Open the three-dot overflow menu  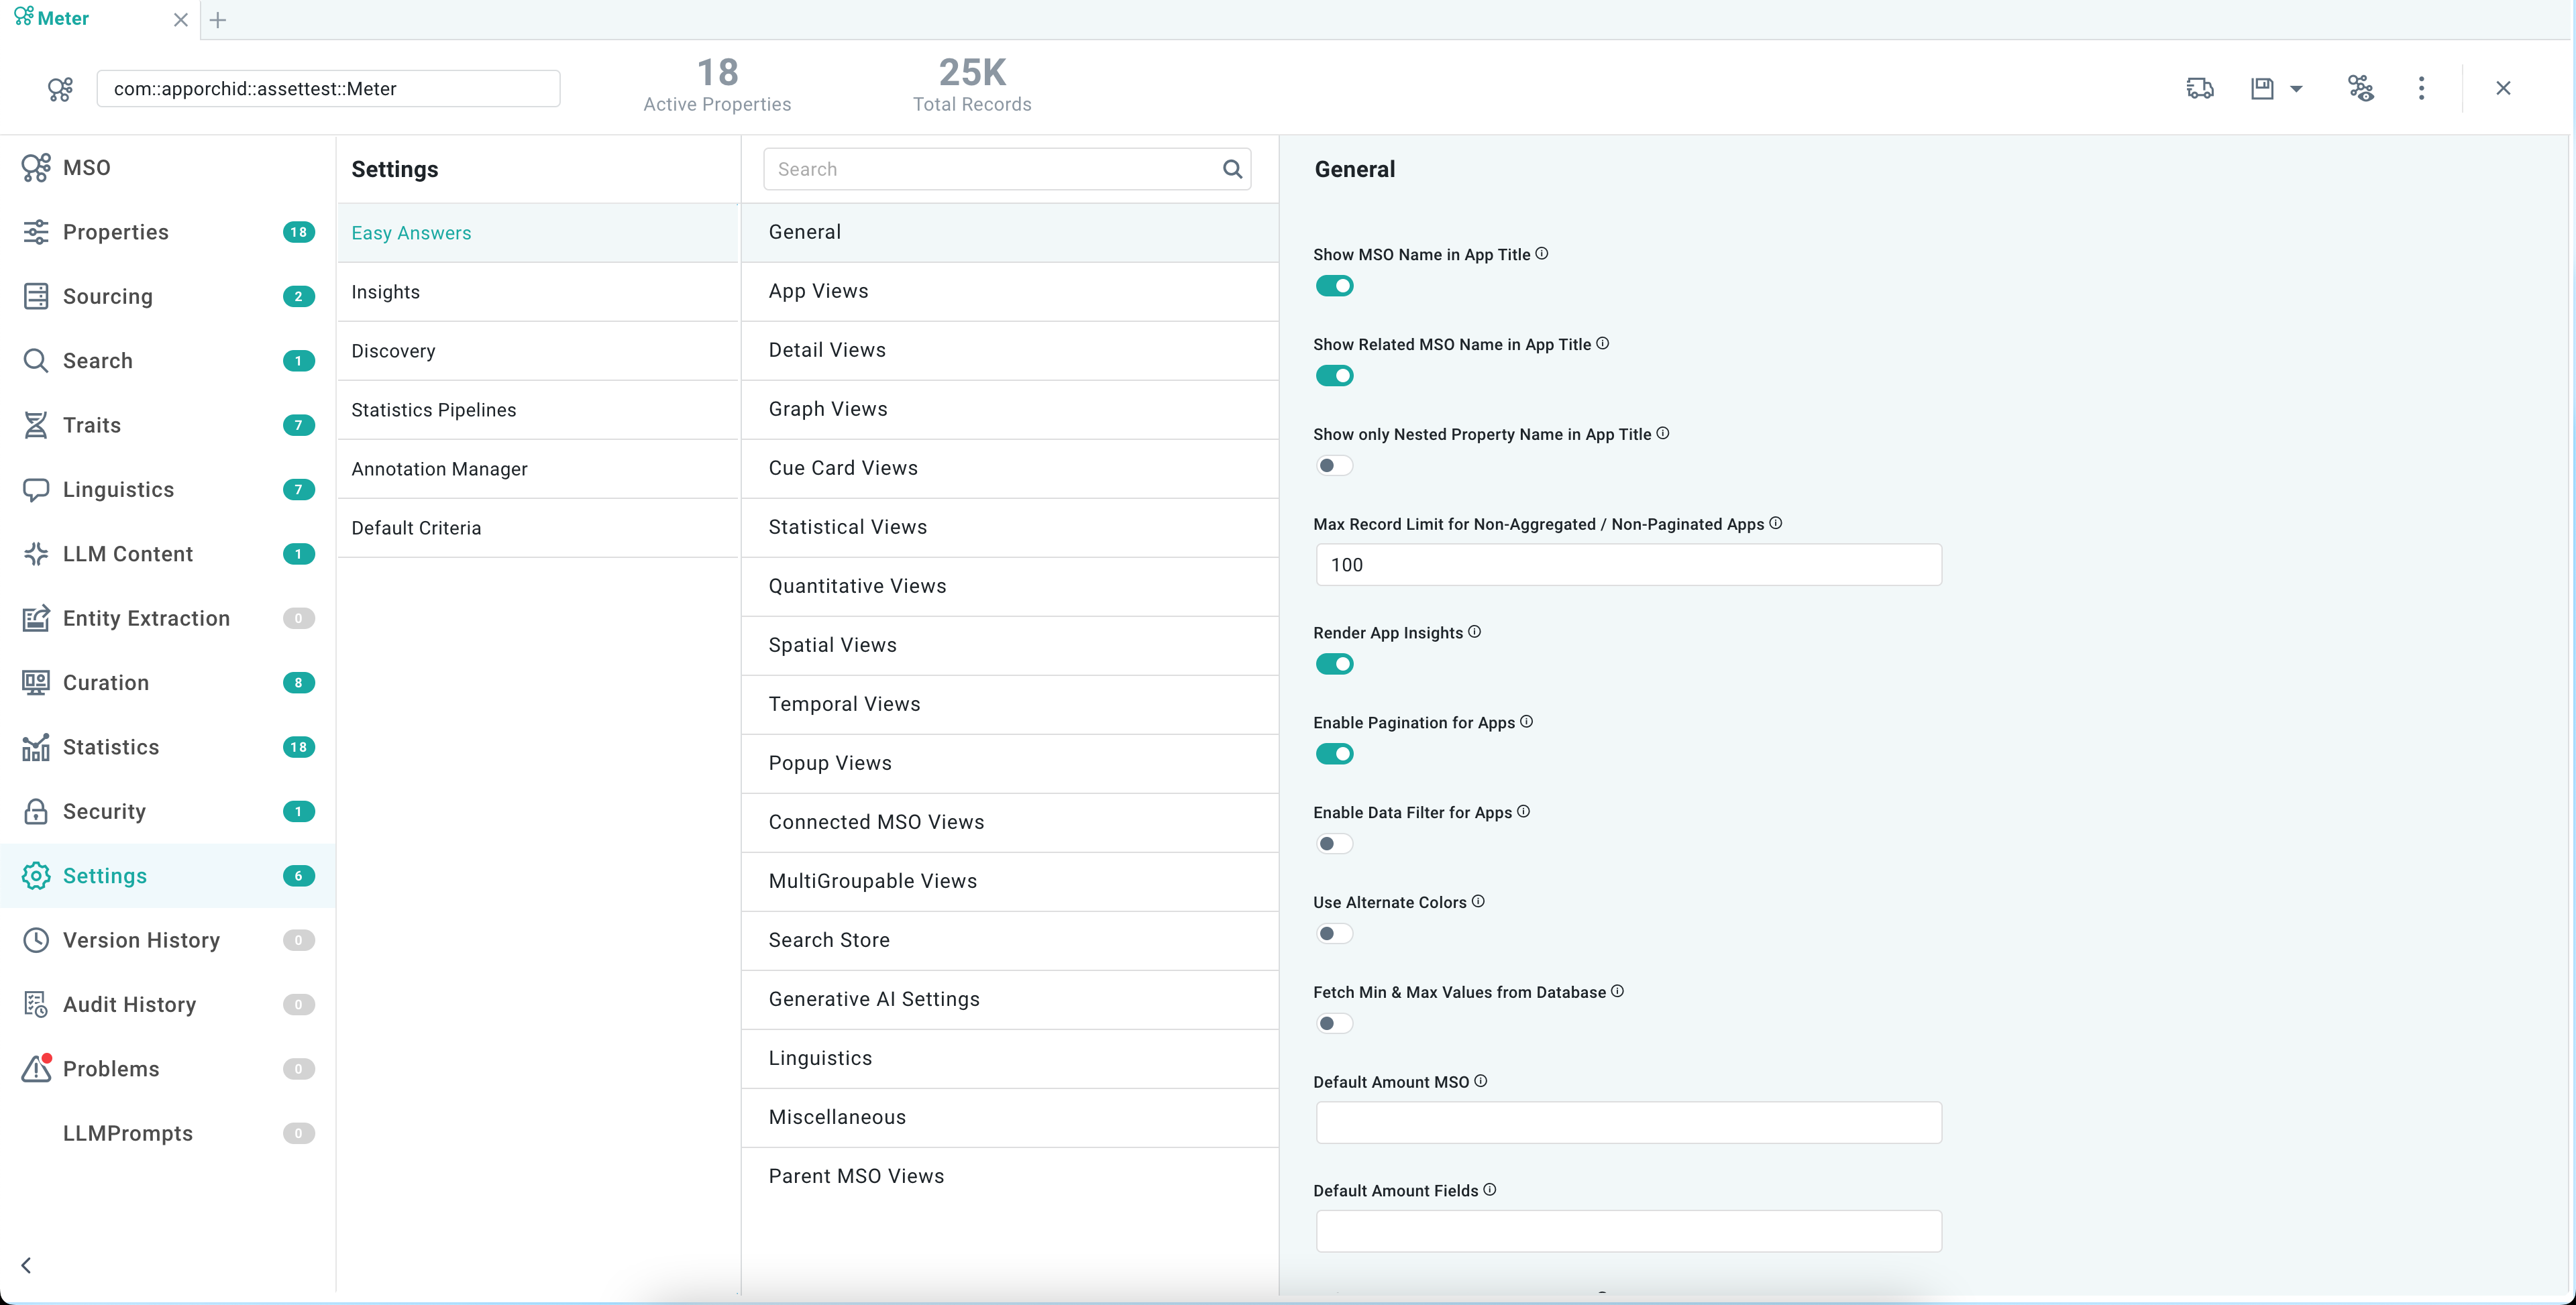click(2422, 88)
